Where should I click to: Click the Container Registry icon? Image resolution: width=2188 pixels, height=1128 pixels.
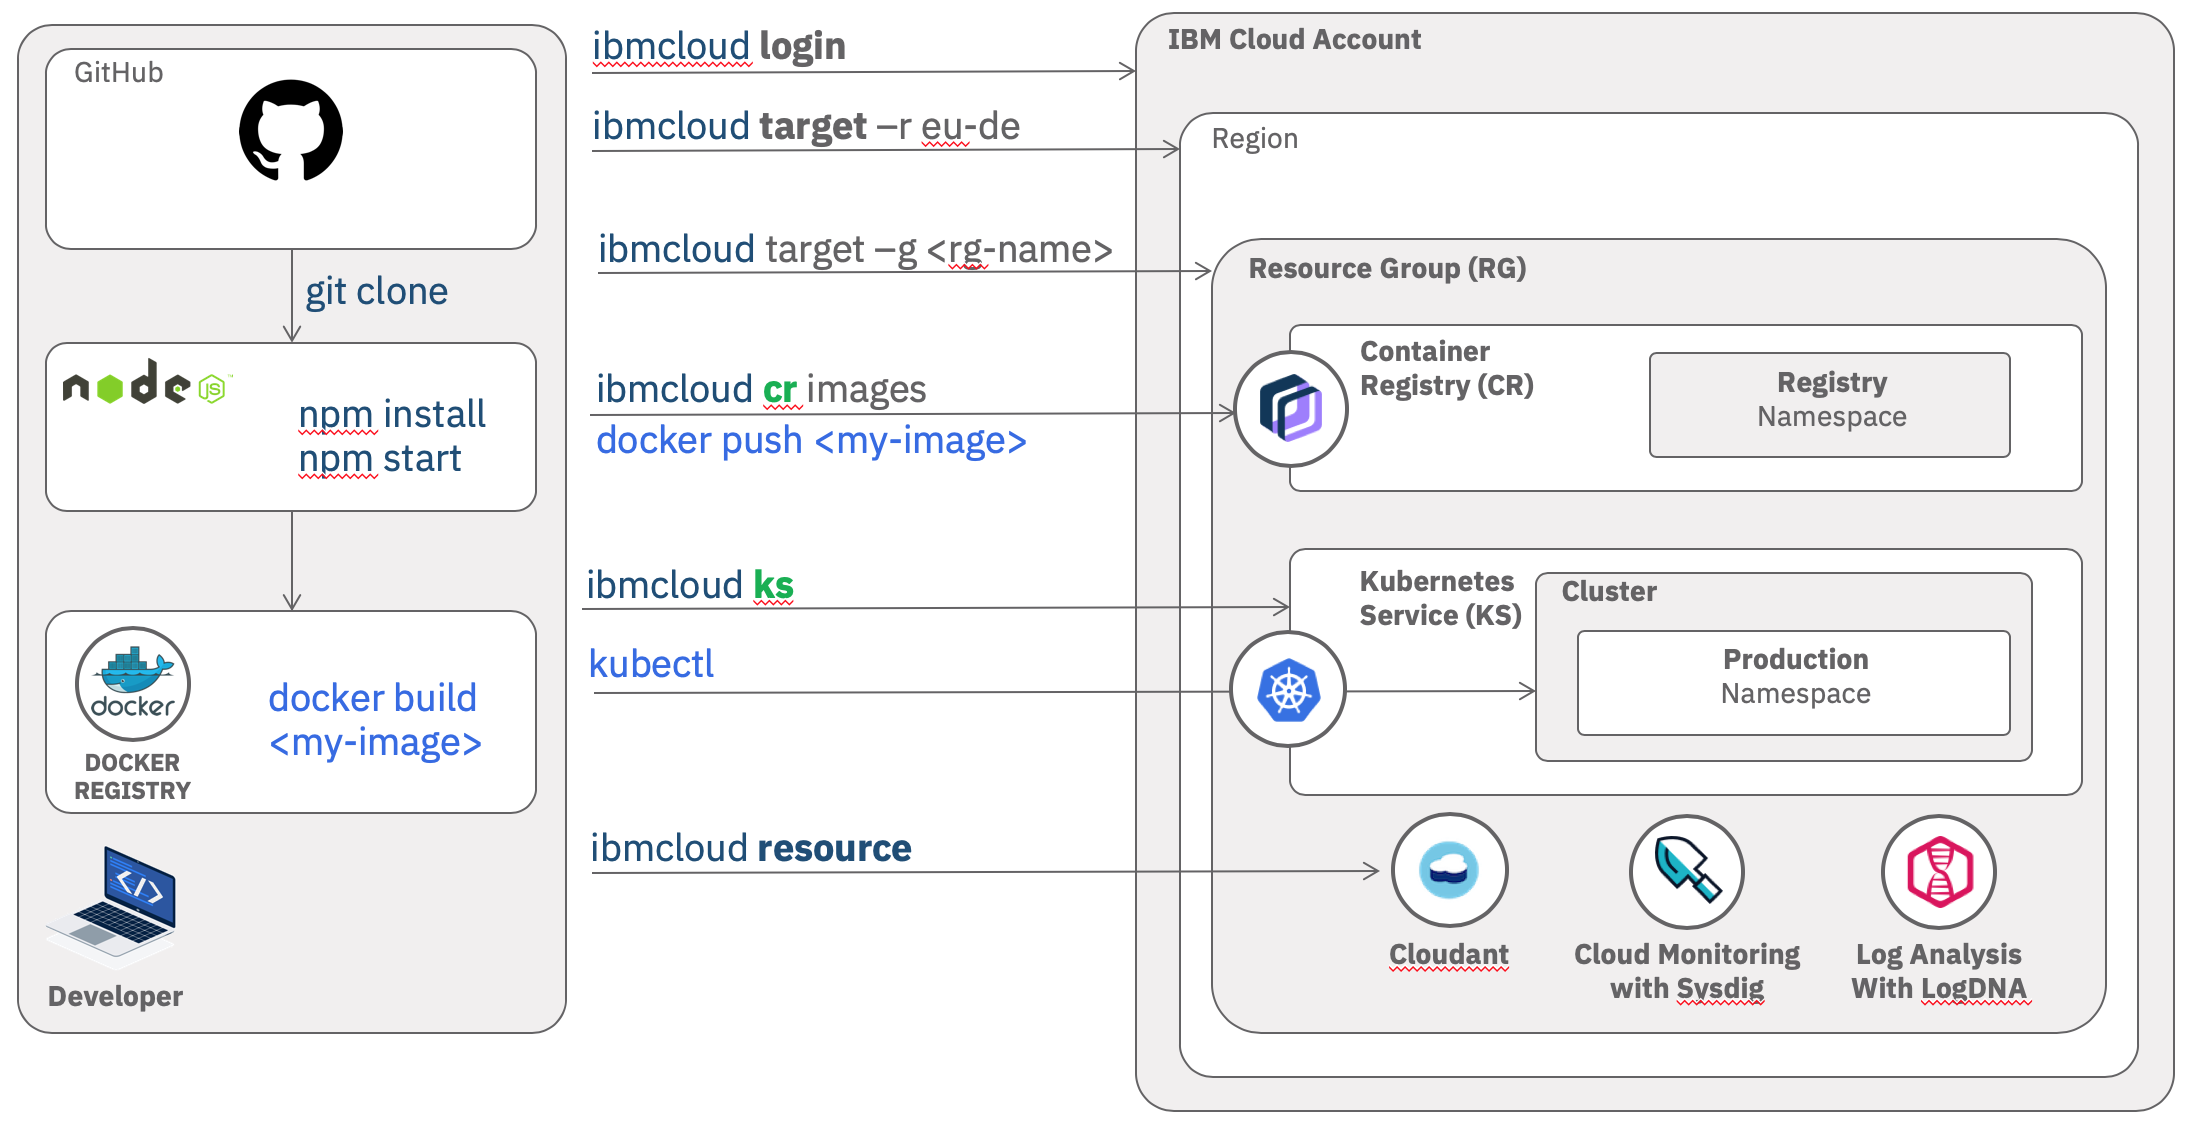pos(1291,409)
